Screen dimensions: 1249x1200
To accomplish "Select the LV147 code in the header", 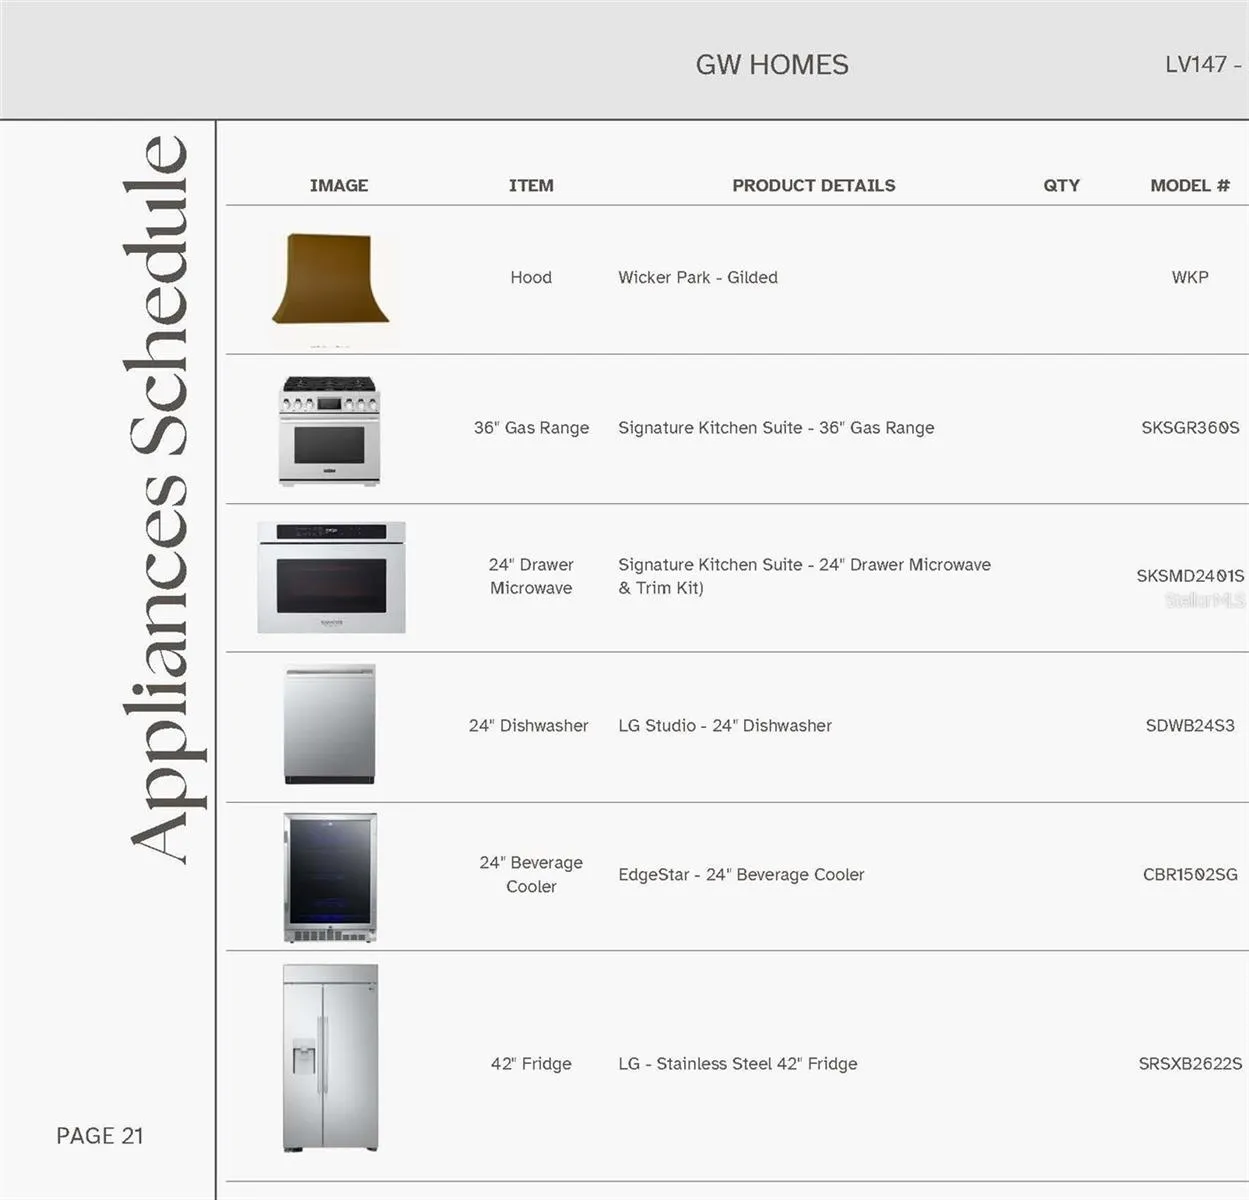I will coord(1201,64).
